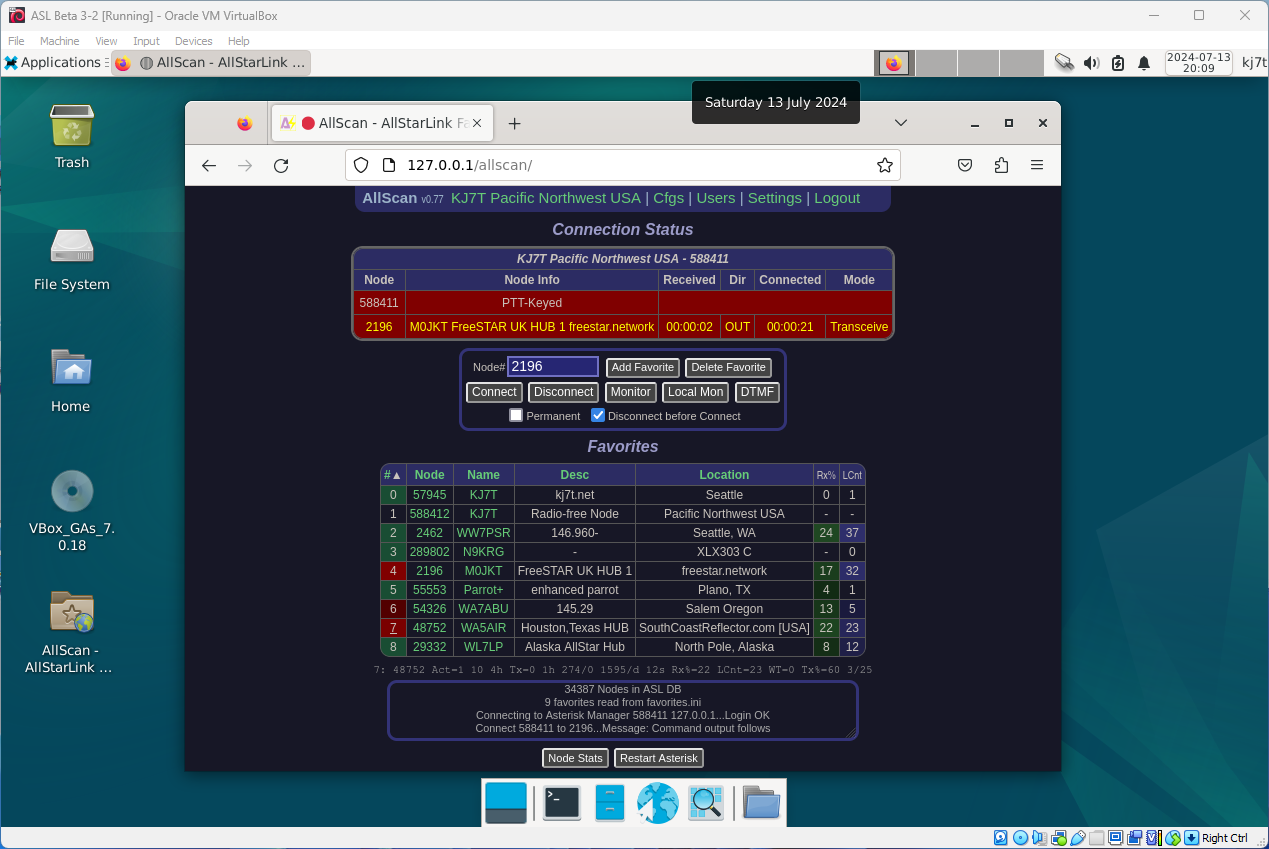Open the terminal emulator from the dock
The width and height of the screenshot is (1269, 849).
(561, 803)
